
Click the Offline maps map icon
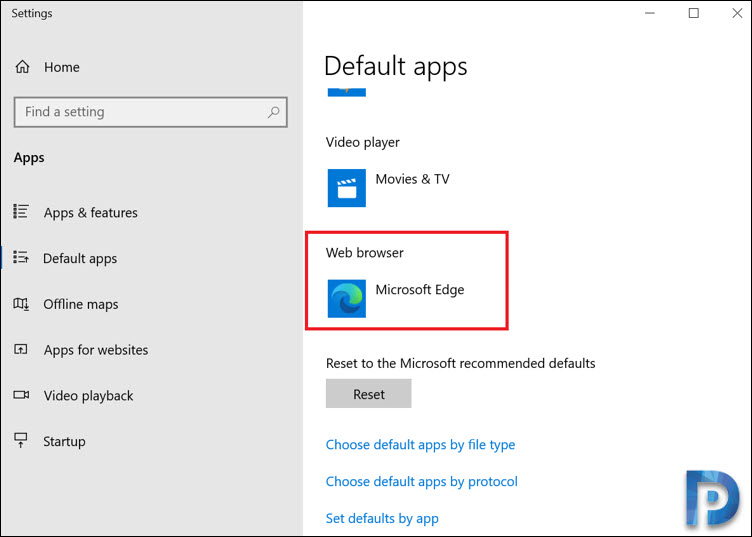pyautogui.click(x=21, y=304)
